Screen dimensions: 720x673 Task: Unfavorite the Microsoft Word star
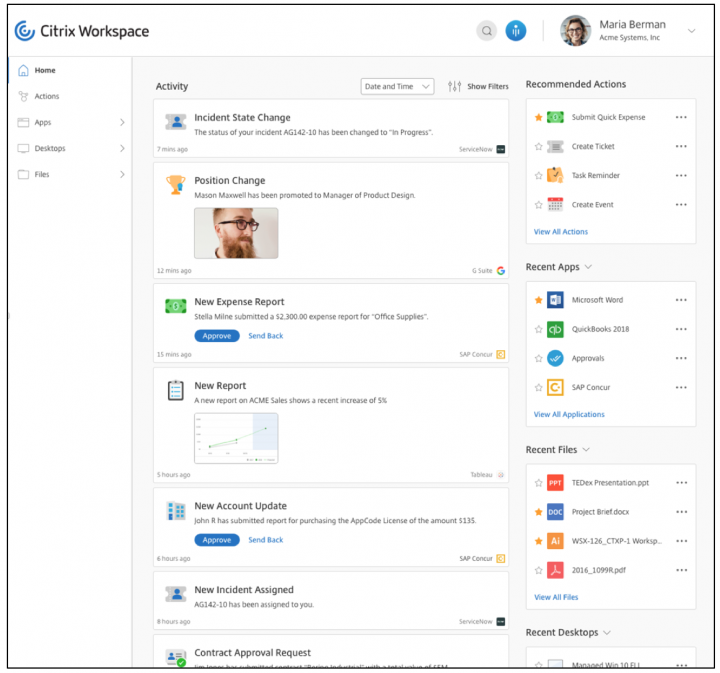[x=538, y=300]
